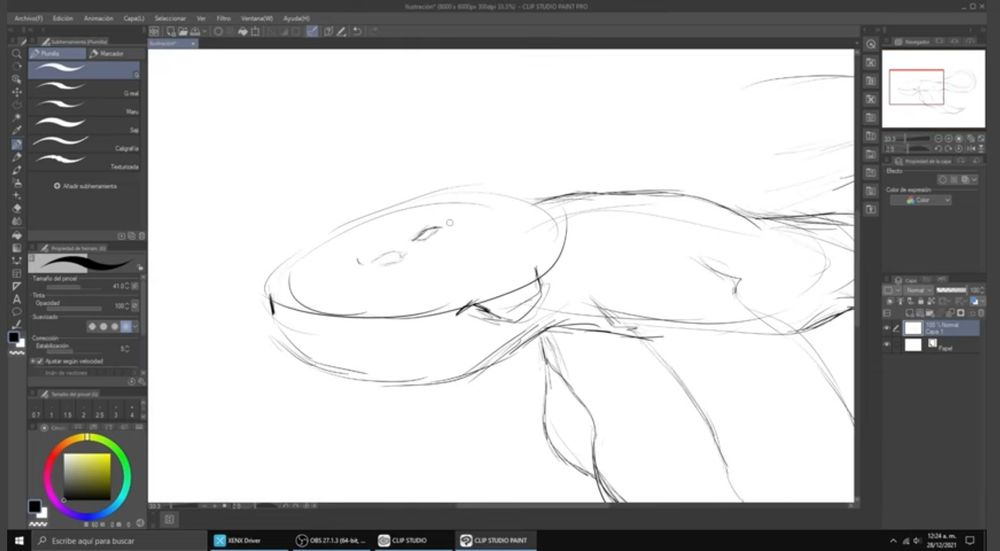Select the Balloon tool

[17, 312]
